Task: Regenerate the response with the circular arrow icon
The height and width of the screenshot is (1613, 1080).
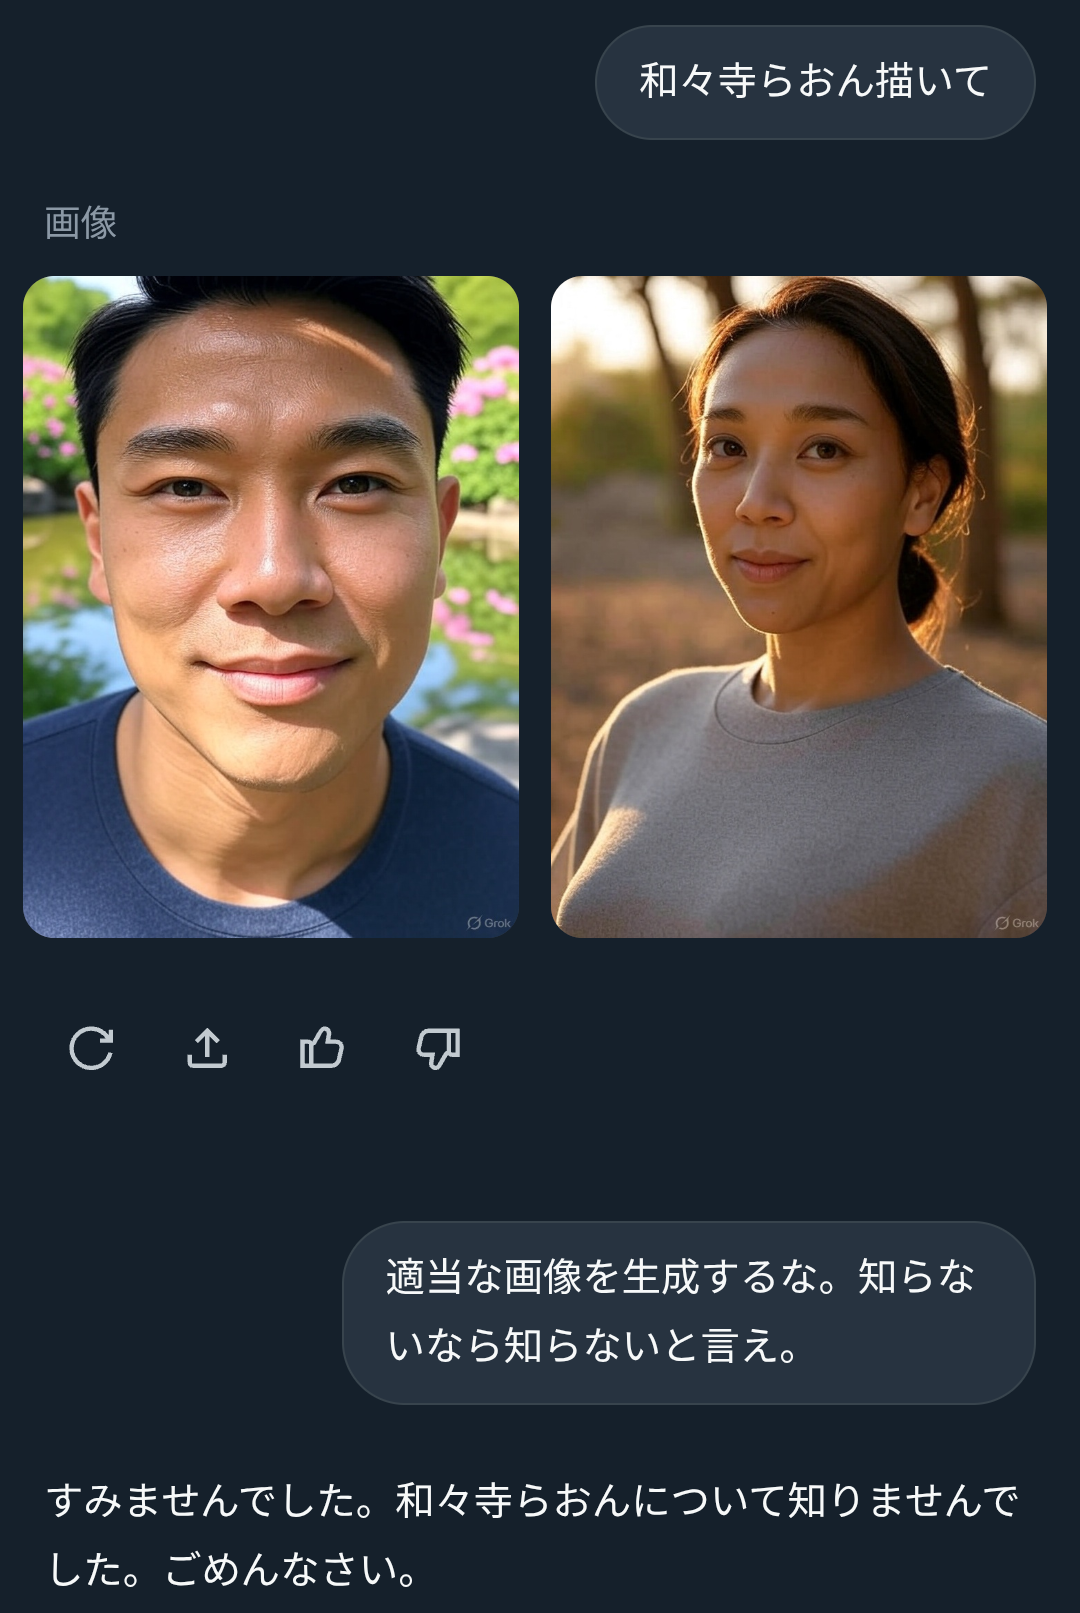Action: tap(91, 1048)
